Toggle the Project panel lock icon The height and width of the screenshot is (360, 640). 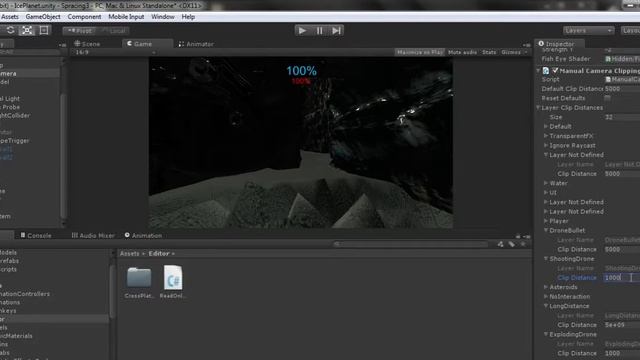[x=518, y=236]
